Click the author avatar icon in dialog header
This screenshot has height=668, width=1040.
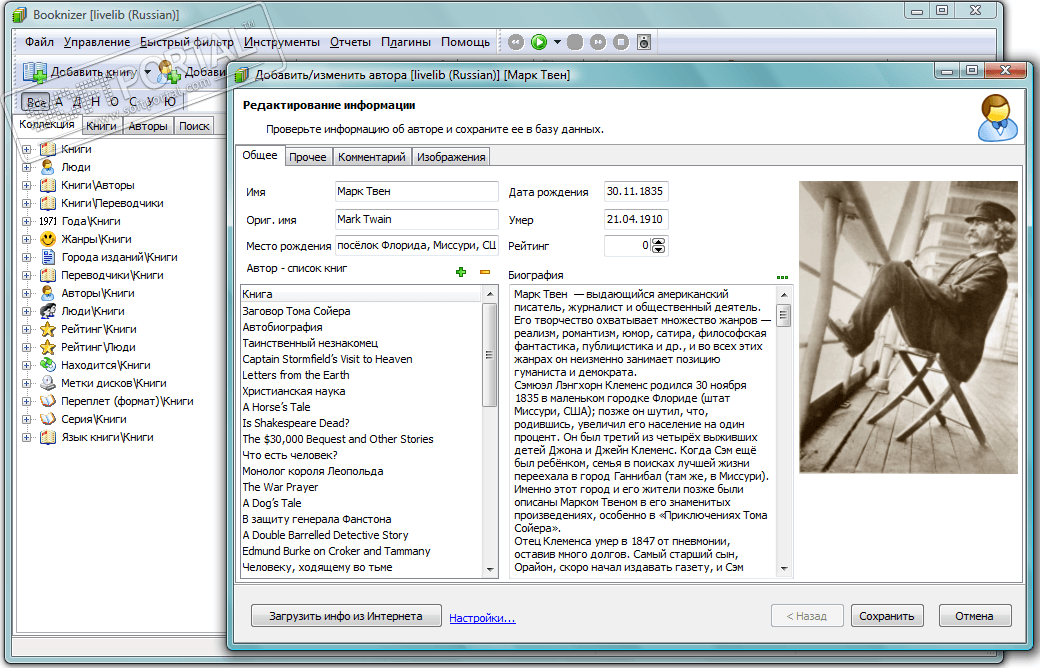997,117
